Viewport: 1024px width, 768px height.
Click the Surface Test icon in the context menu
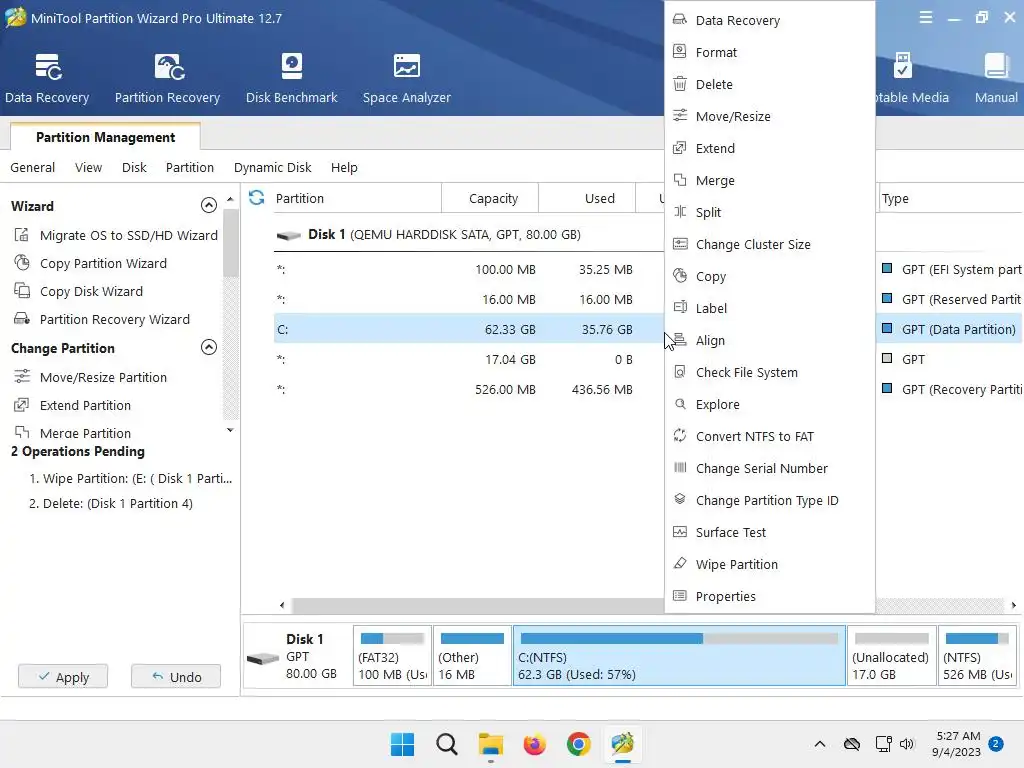pos(680,532)
